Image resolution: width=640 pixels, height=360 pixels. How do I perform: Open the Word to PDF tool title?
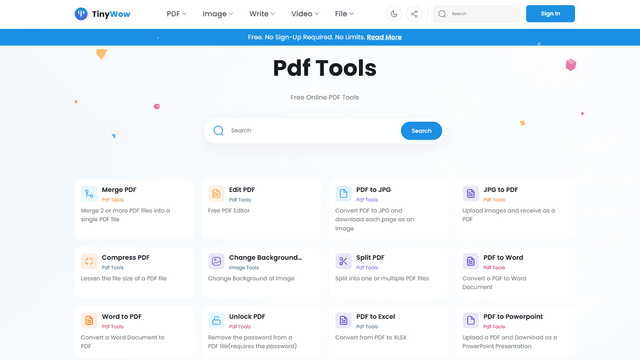point(122,317)
